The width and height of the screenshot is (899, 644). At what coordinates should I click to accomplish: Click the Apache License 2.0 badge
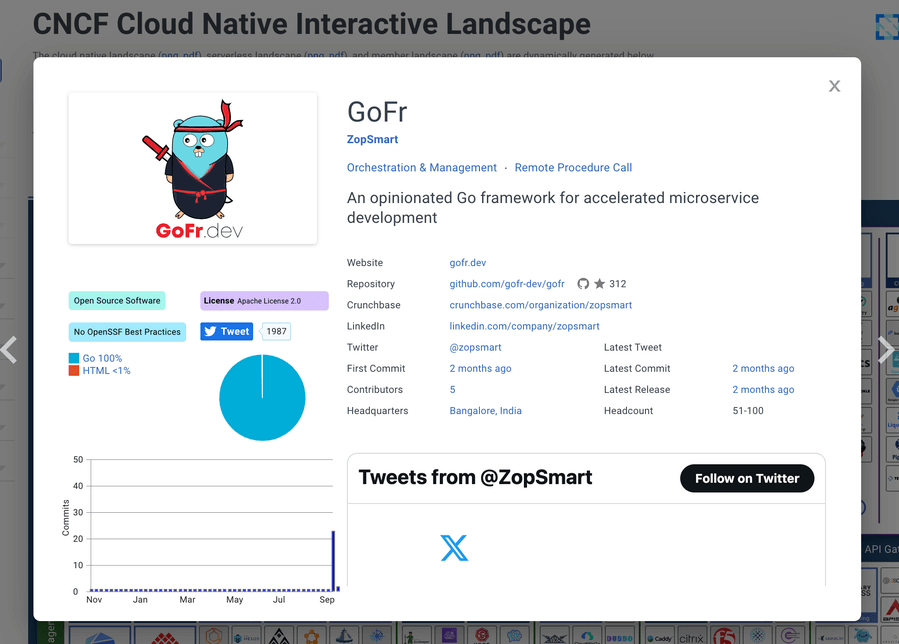(264, 300)
